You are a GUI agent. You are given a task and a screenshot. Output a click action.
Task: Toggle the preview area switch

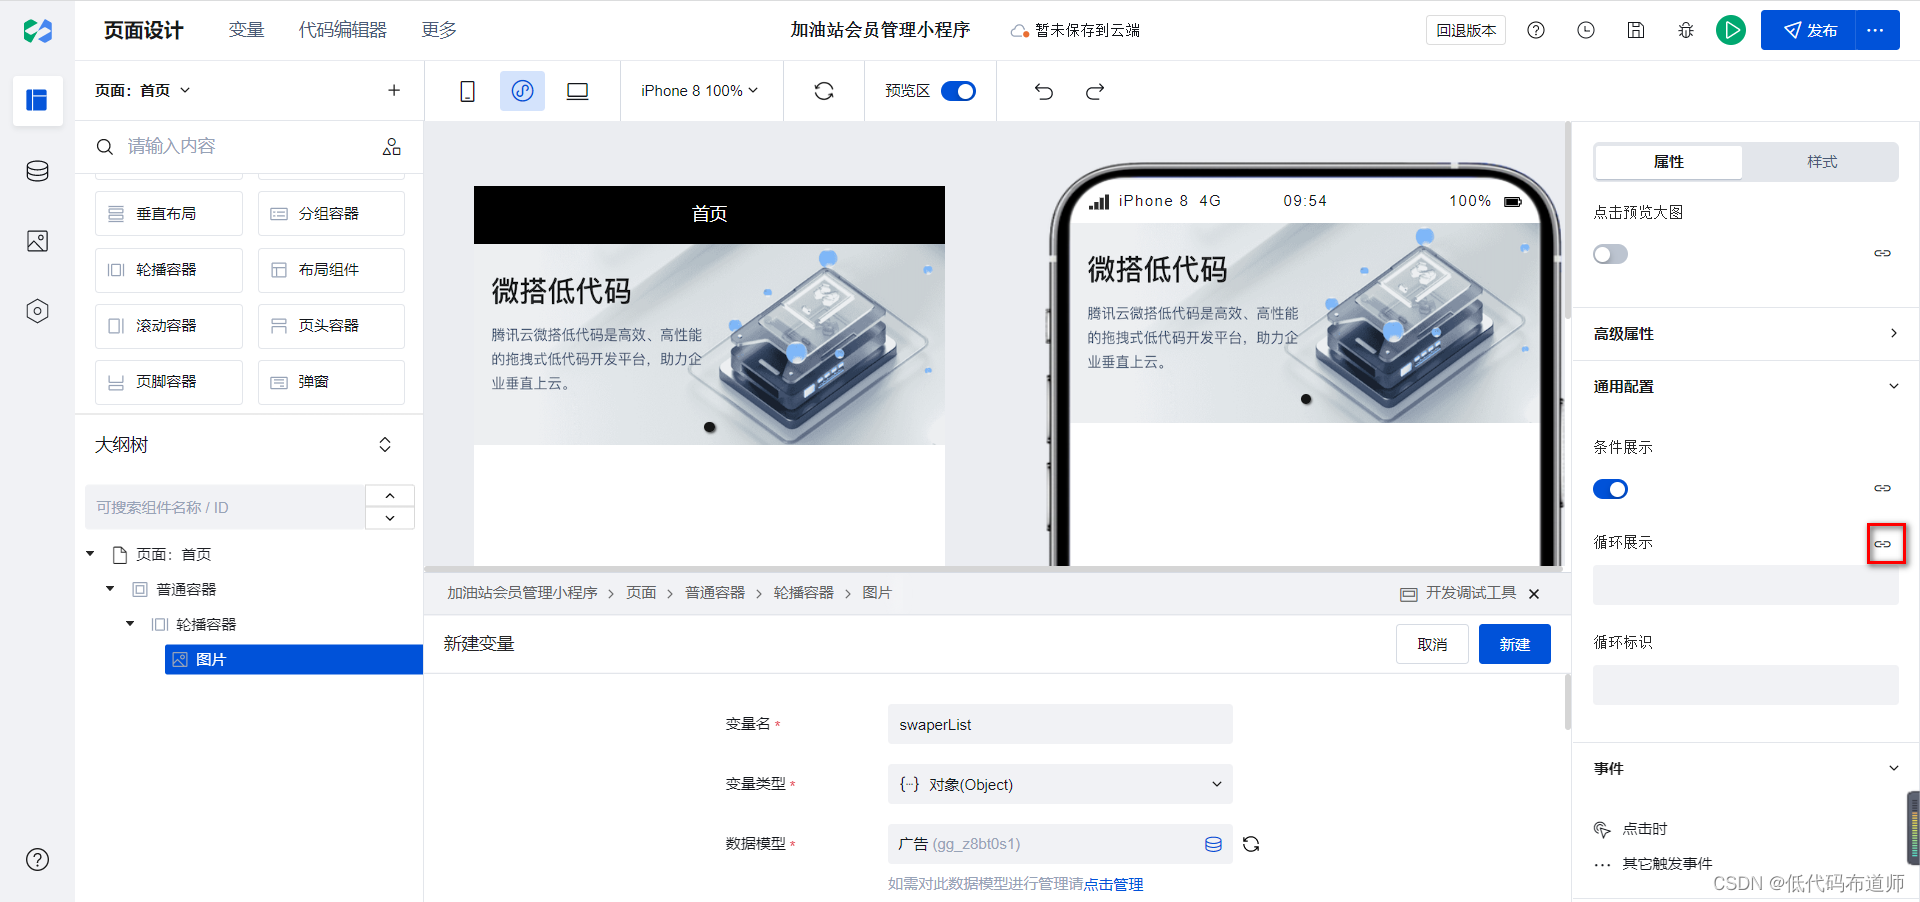point(958,91)
